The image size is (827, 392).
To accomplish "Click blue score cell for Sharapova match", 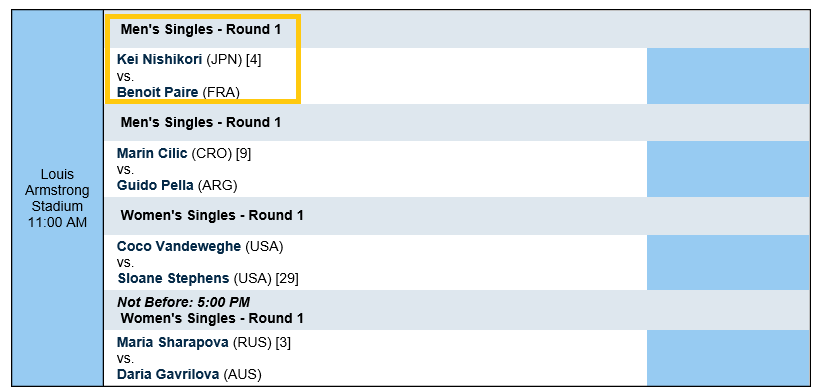I will [x=728, y=358].
